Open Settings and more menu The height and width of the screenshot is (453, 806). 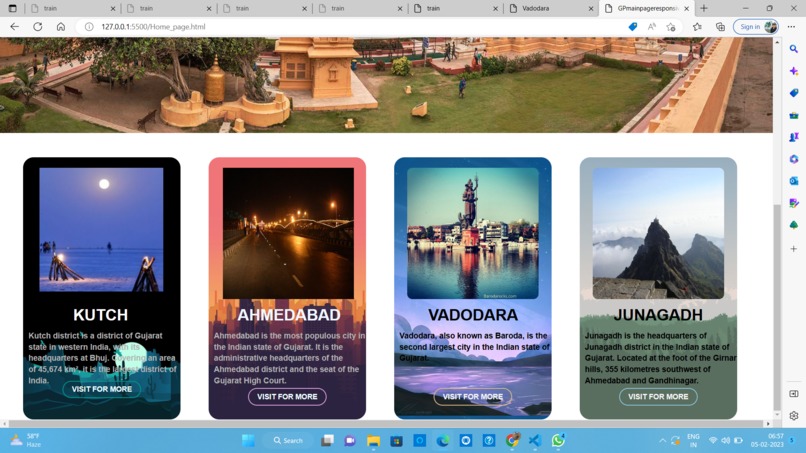click(x=791, y=27)
